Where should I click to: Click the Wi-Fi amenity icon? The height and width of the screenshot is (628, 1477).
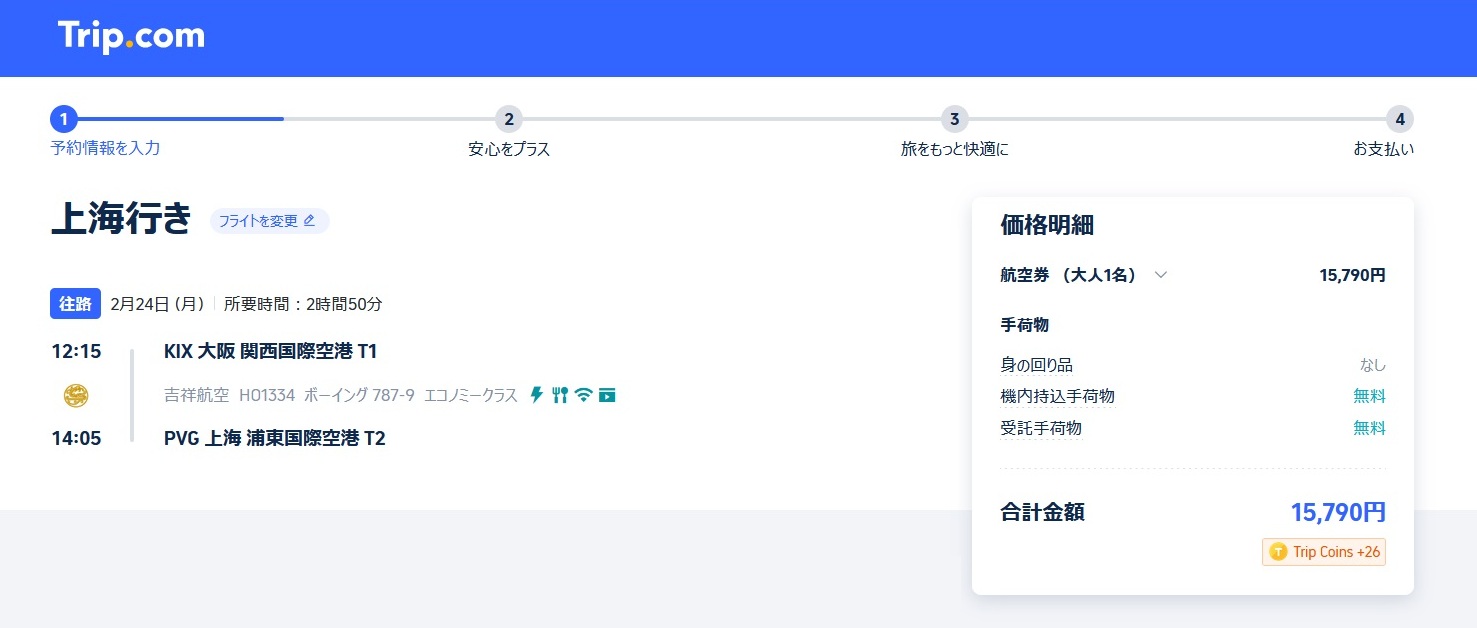click(x=584, y=395)
